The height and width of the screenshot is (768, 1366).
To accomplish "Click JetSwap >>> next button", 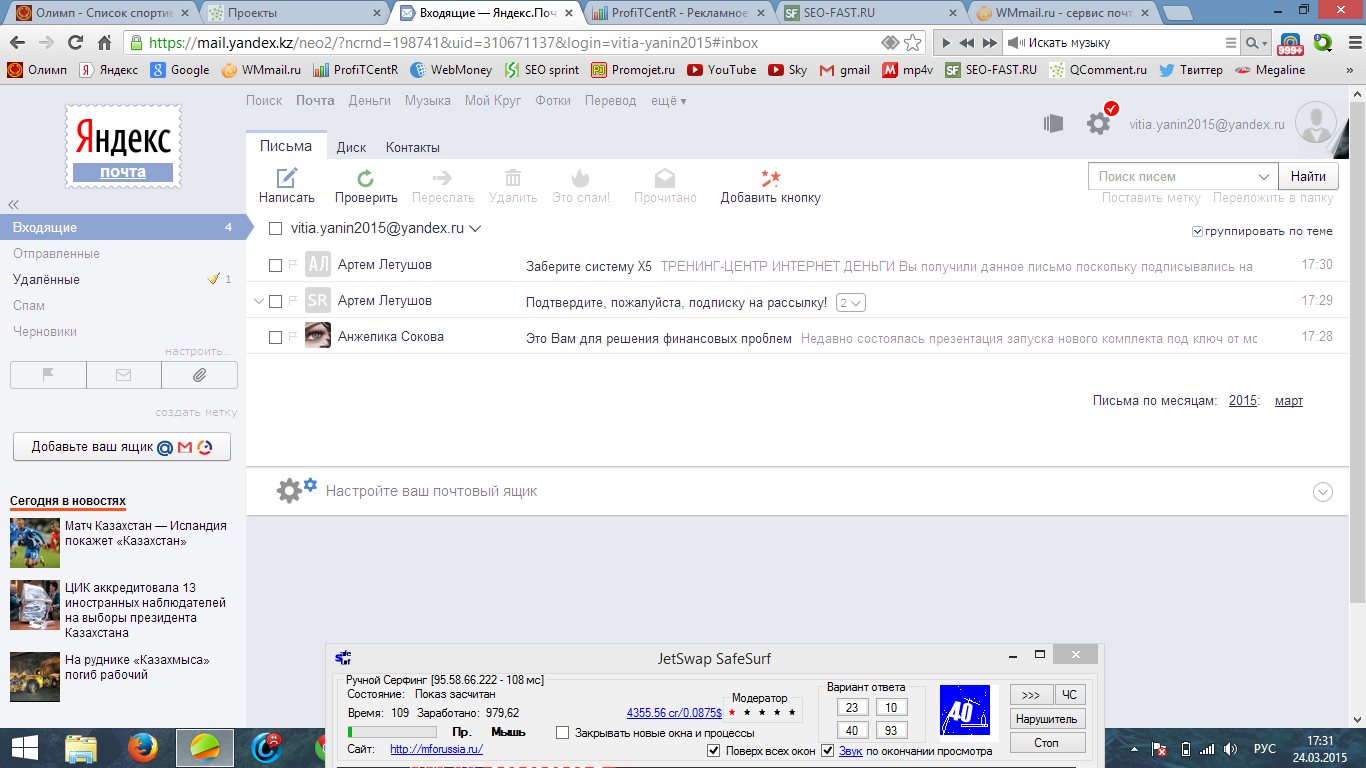I will tap(1031, 695).
